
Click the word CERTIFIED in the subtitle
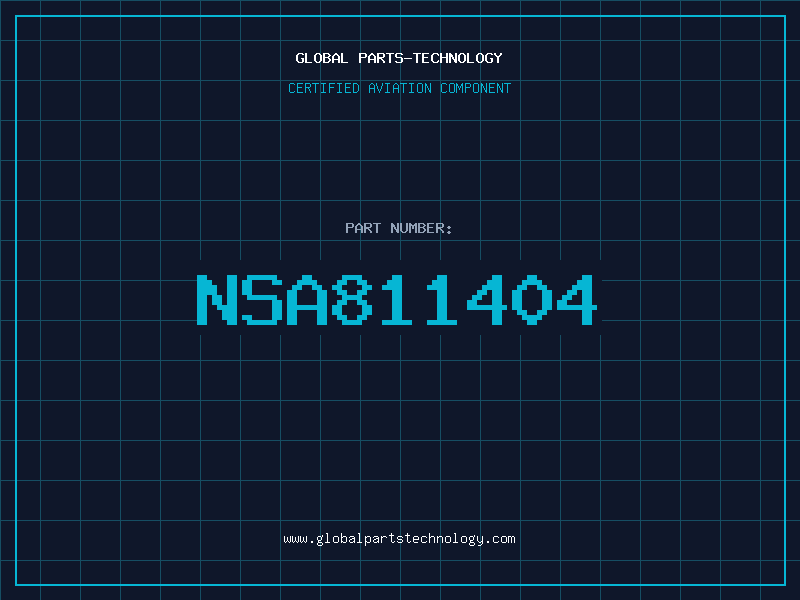tap(324, 88)
